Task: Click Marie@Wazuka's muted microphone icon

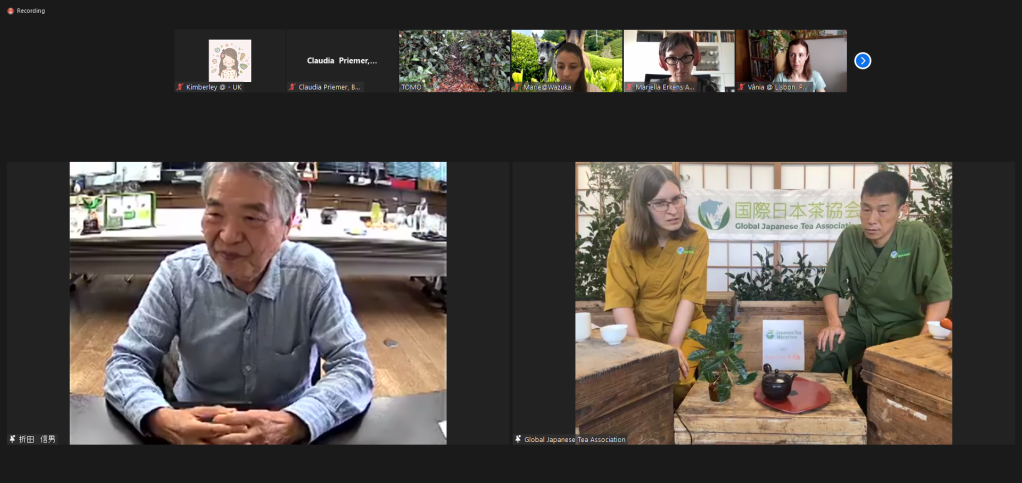Action: [x=517, y=87]
